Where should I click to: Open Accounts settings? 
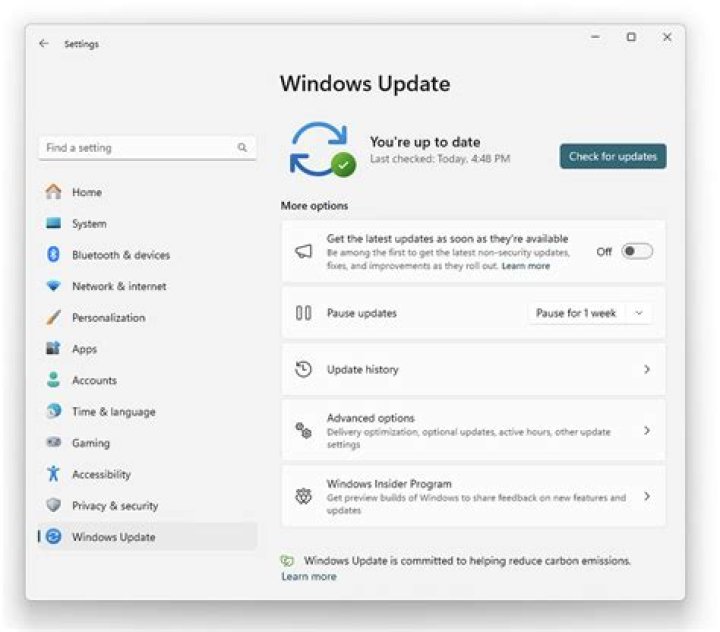147,380
